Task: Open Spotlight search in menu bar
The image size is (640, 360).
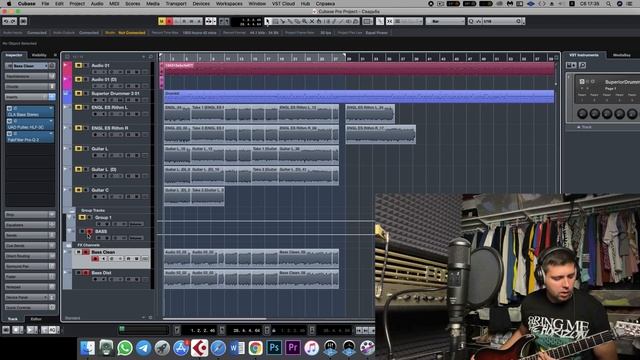Action: 609,4
